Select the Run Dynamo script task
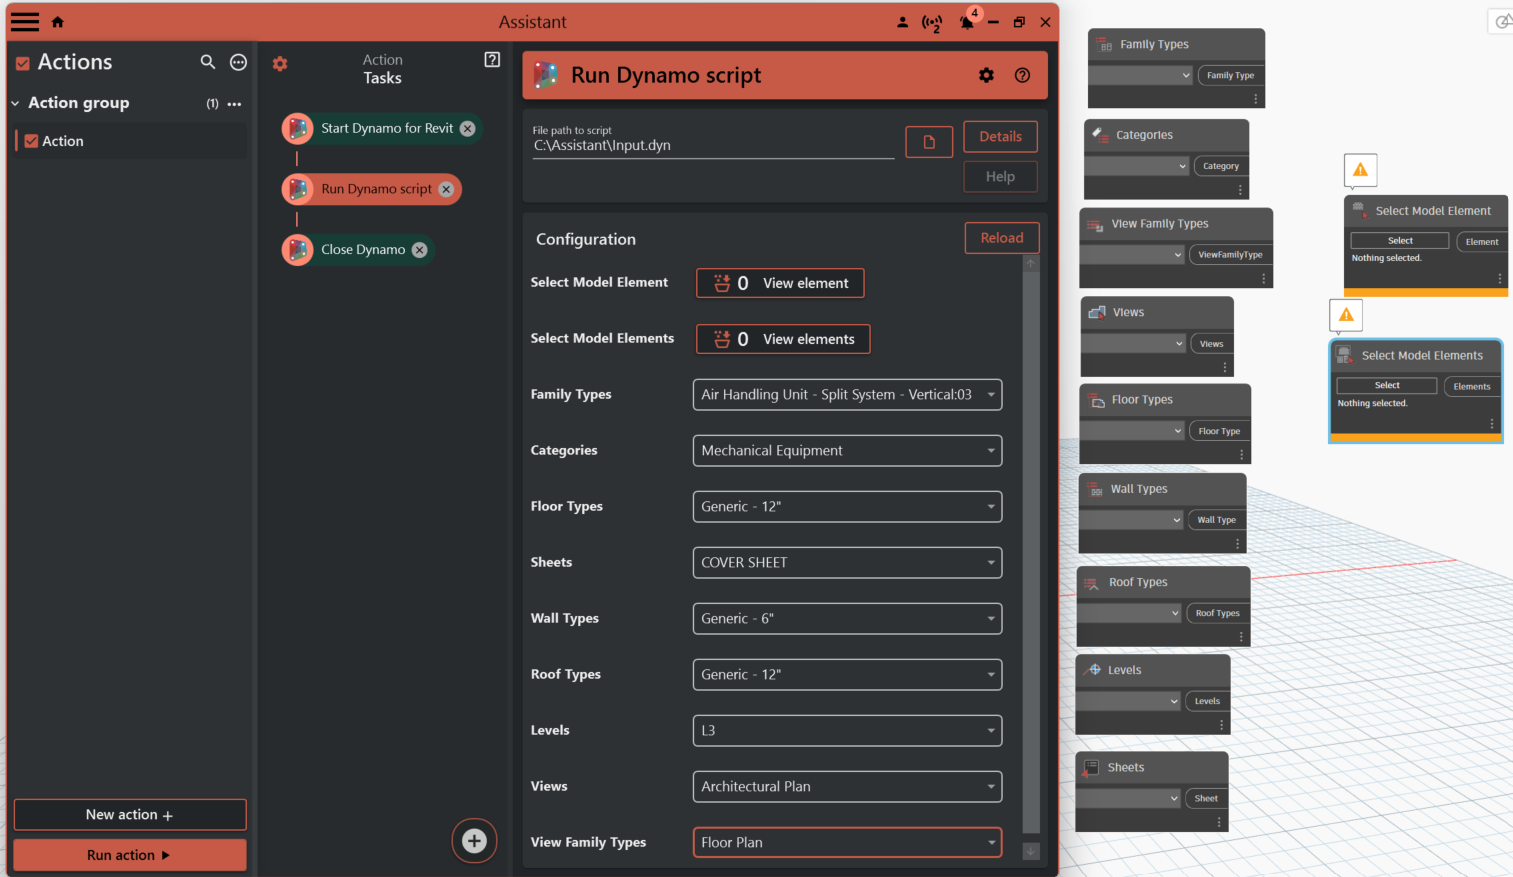Viewport: 1513px width, 877px height. (x=376, y=189)
